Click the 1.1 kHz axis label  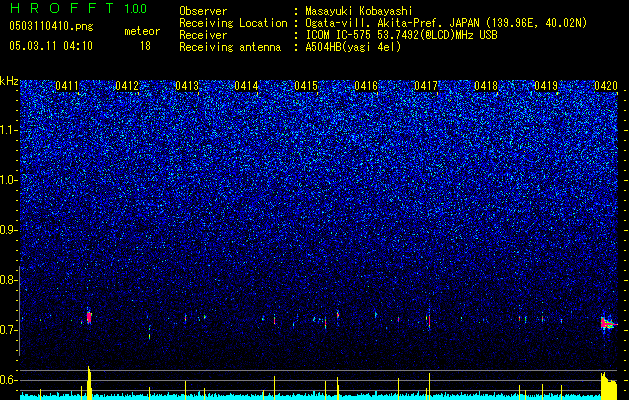pyautogui.click(x=8, y=130)
